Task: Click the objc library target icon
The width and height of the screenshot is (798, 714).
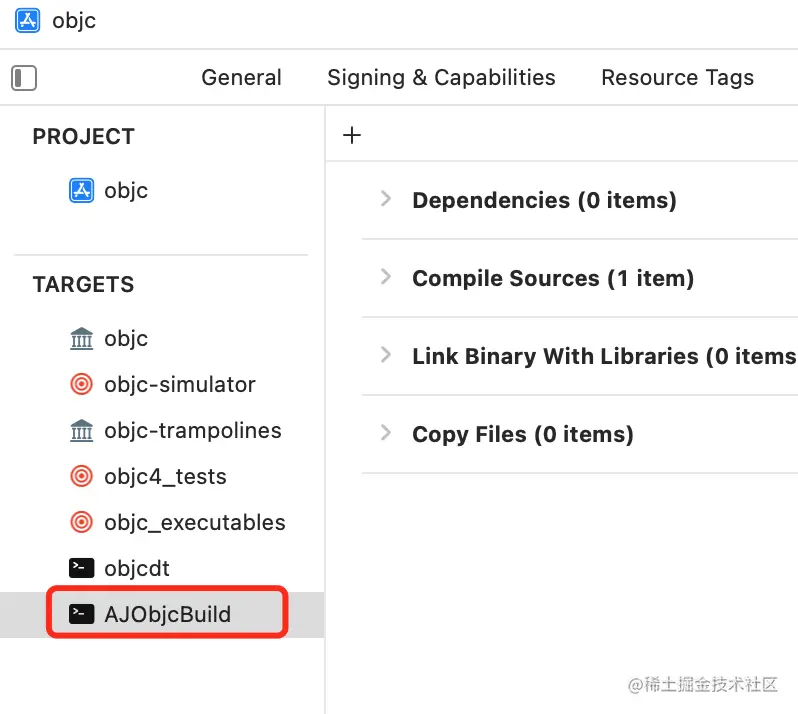Action: (81, 339)
